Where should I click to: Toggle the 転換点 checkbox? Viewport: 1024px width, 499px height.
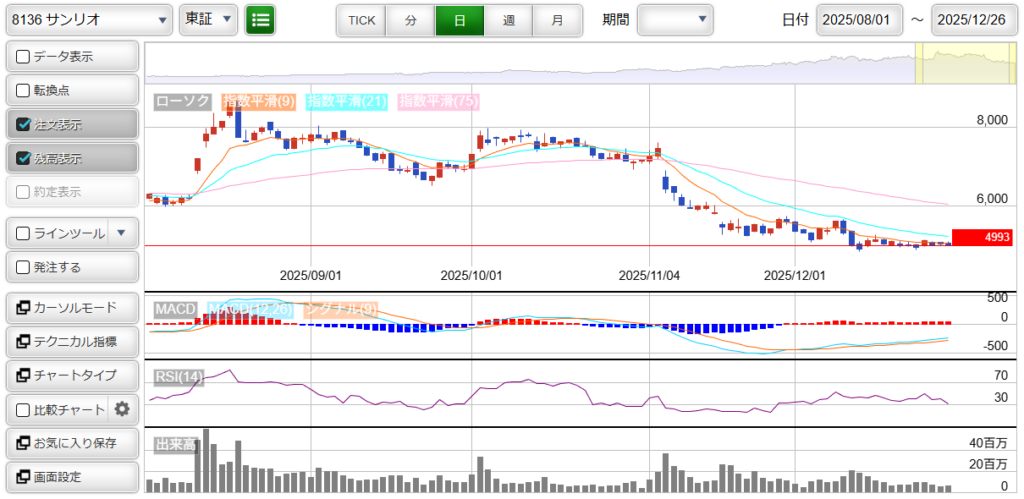(x=24, y=91)
